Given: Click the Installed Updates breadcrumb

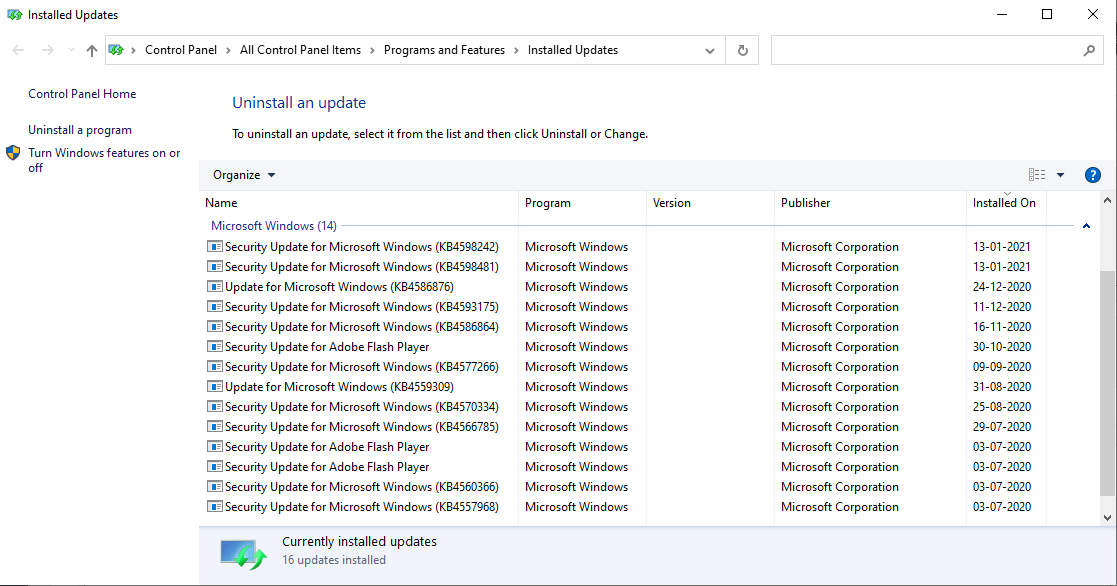Looking at the screenshot, I should pos(573,50).
